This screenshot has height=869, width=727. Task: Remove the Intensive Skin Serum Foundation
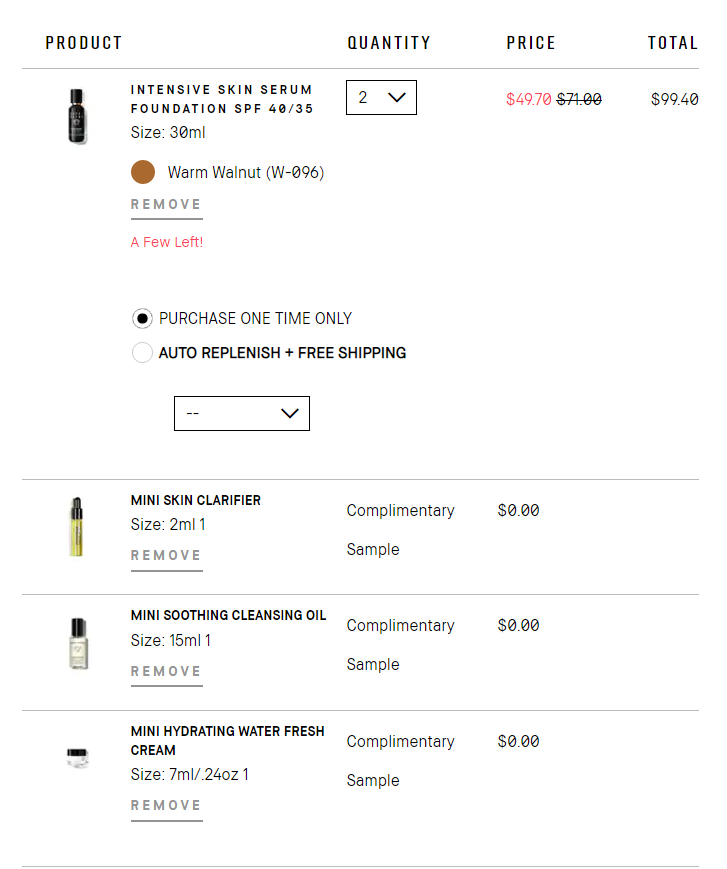pyautogui.click(x=166, y=205)
